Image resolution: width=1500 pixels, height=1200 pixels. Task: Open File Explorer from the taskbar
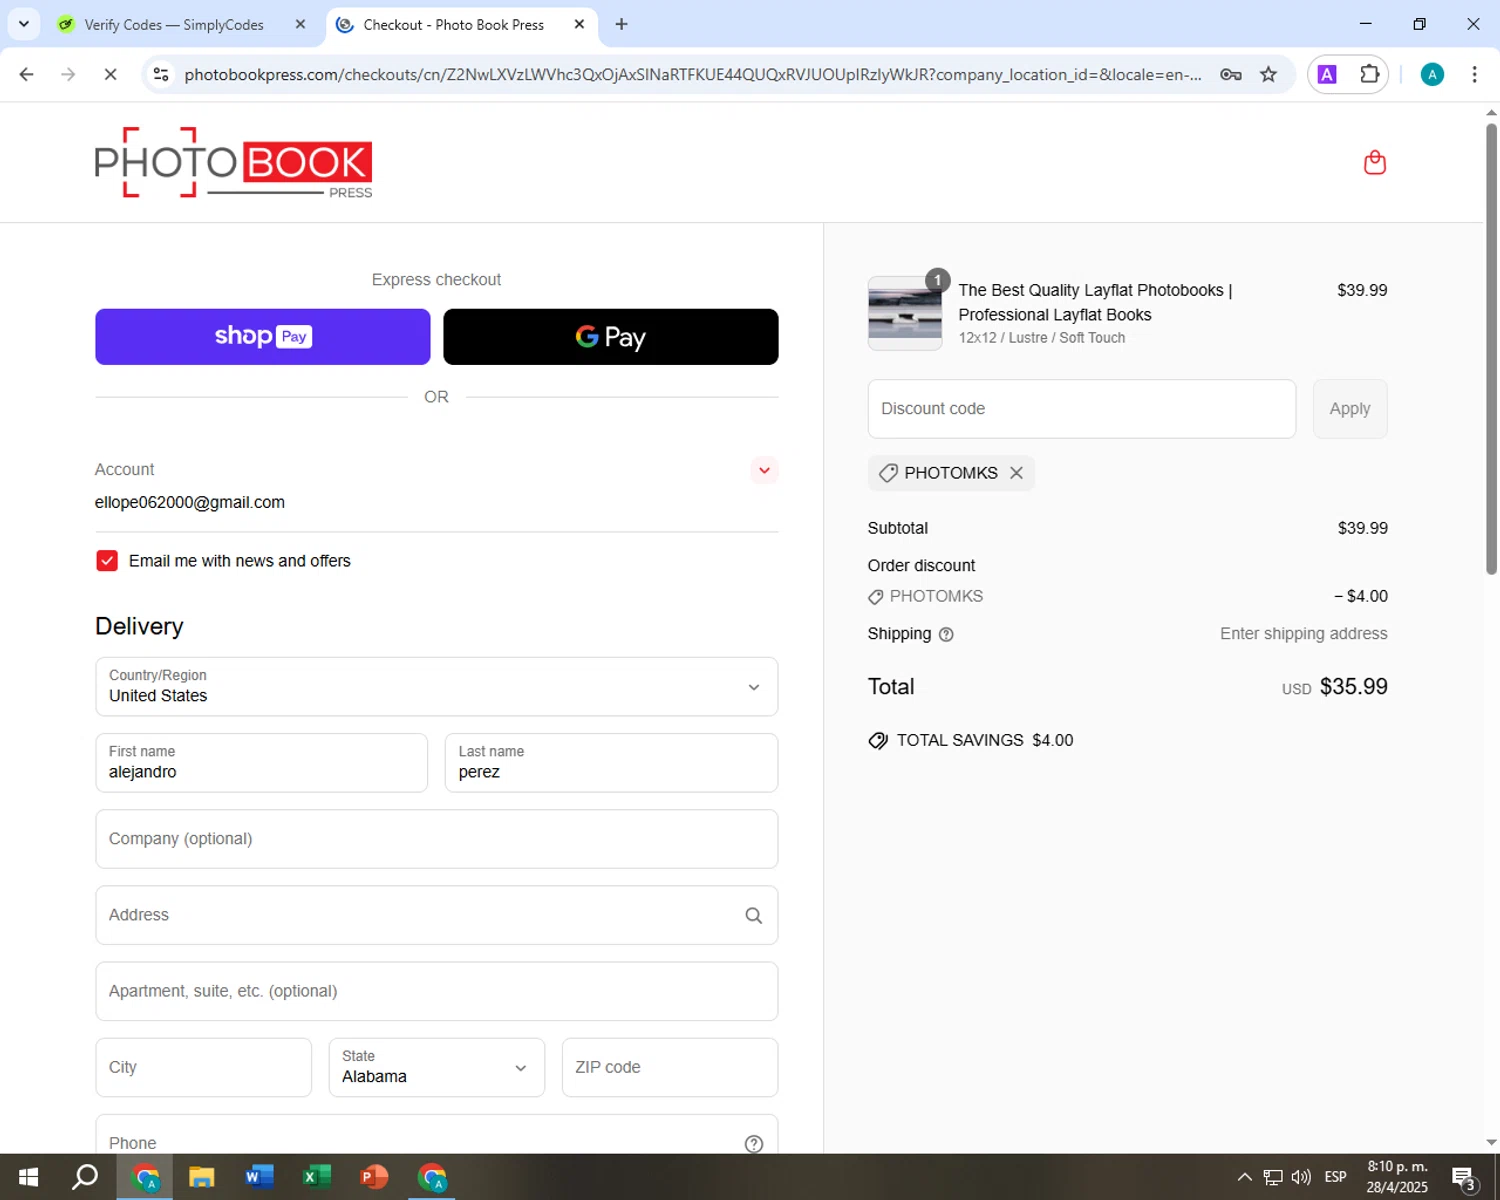point(202,1177)
